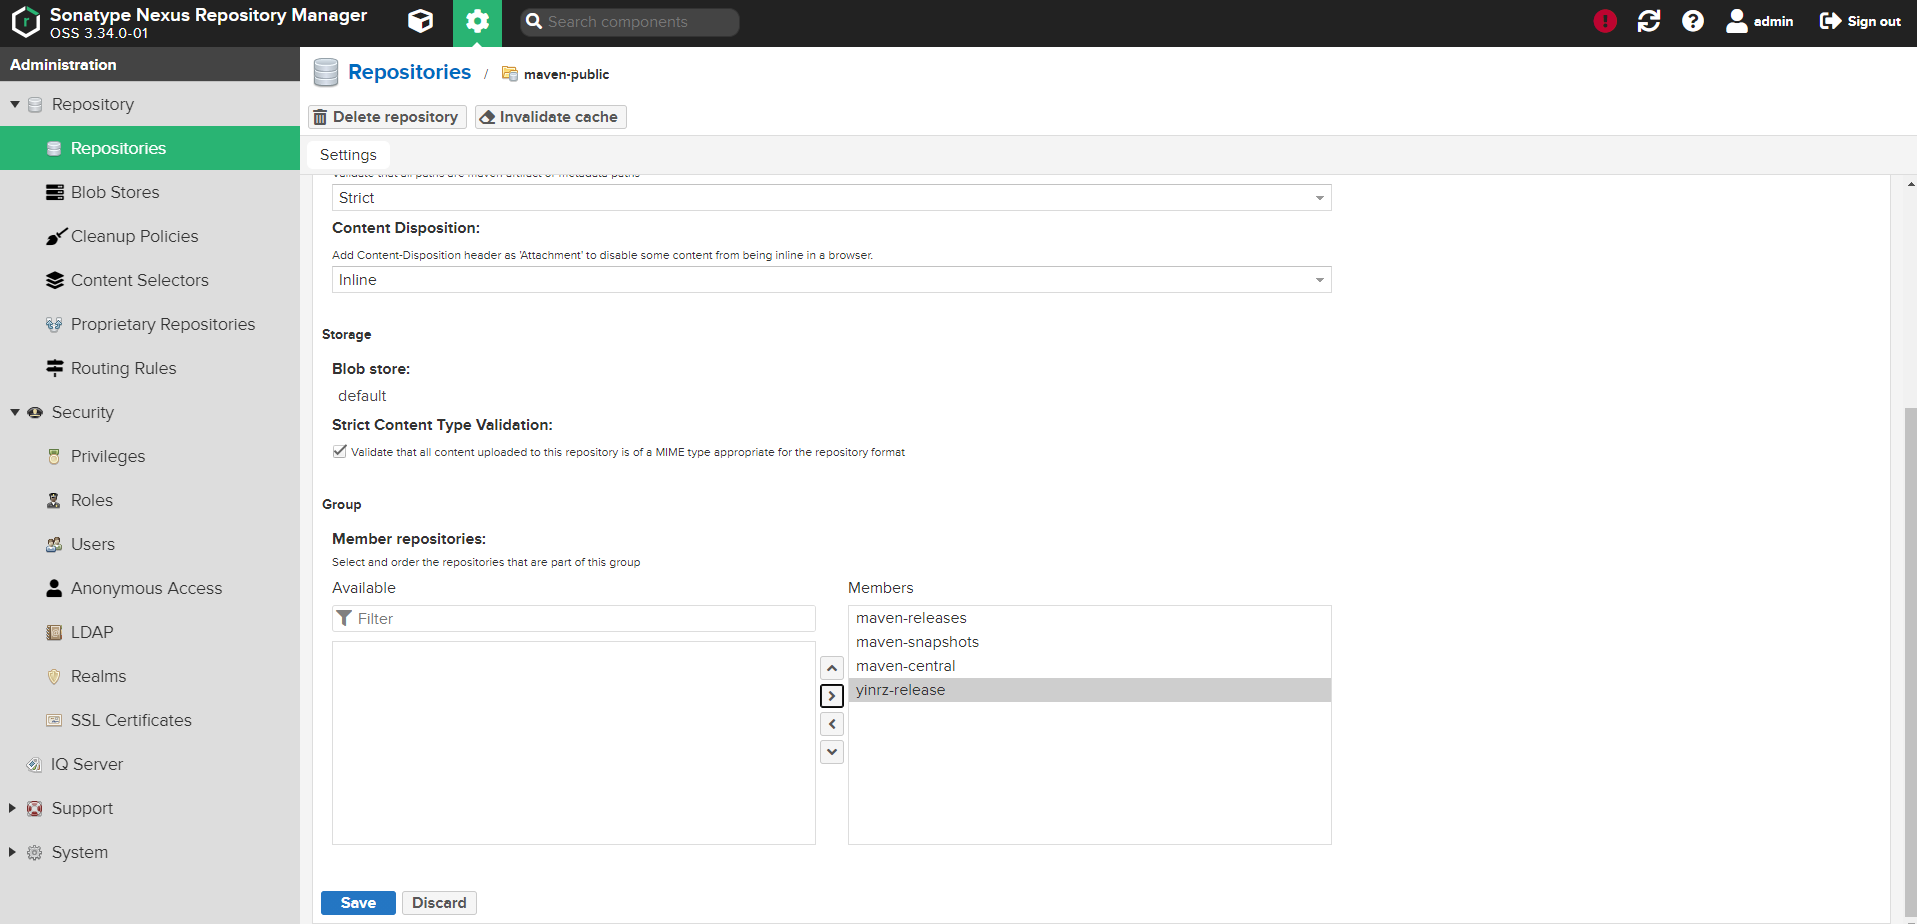
Task: Select Repositories in the sidebar
Action: [150, 148]
